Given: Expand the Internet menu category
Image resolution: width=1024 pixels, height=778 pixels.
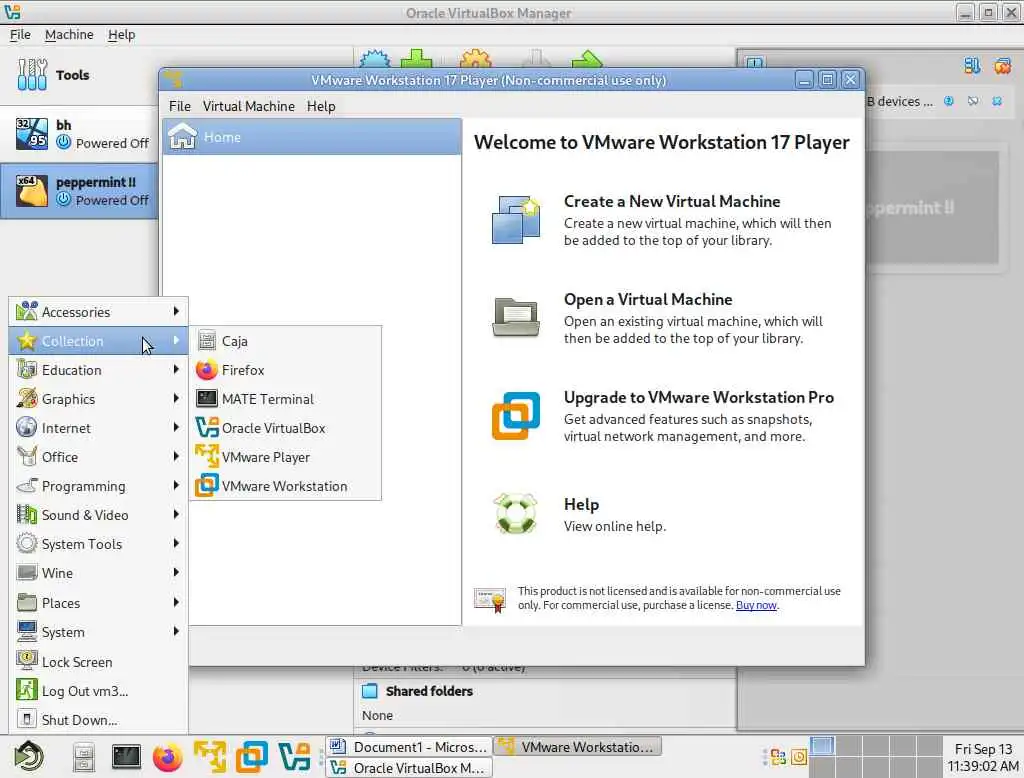Looking at the screenshot, I should (98, 428).
